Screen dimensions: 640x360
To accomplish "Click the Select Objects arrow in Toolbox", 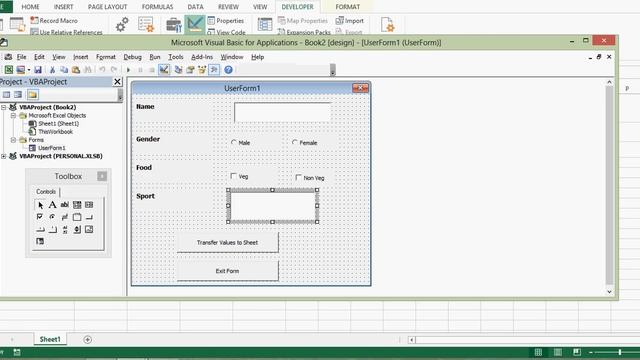I will pos(40,205).
